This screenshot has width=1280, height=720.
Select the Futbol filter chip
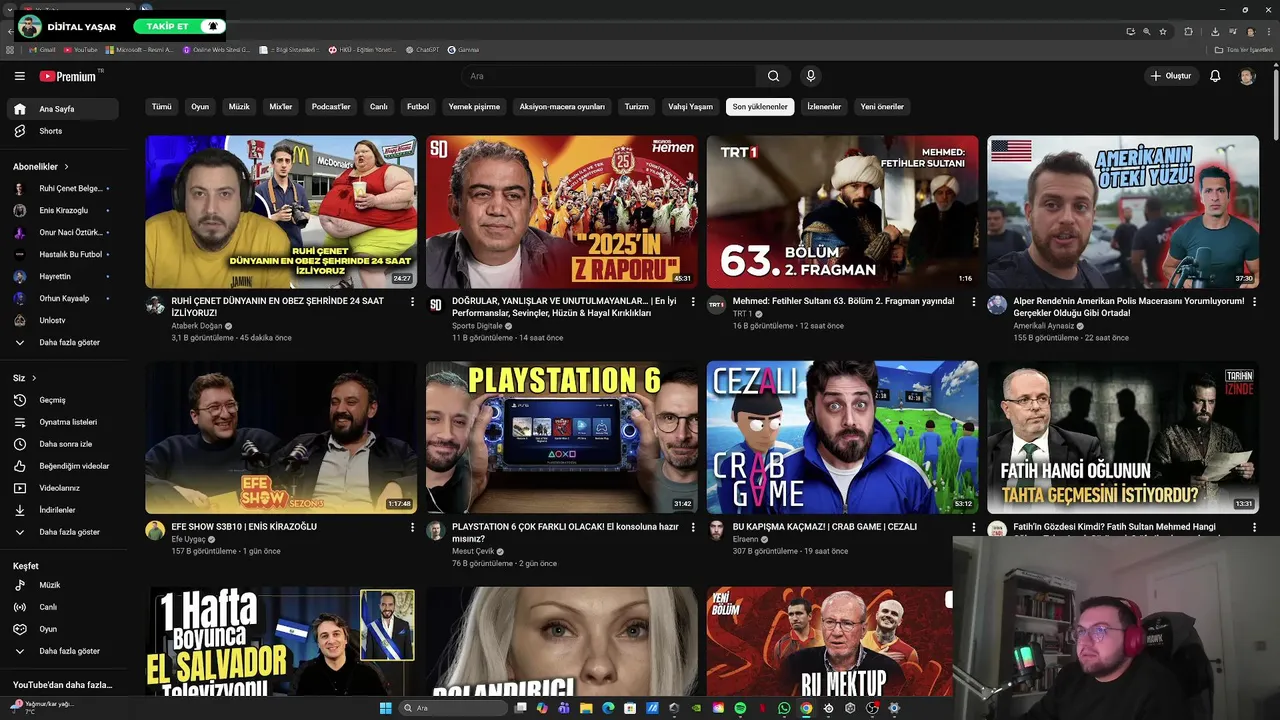[418, 107]
